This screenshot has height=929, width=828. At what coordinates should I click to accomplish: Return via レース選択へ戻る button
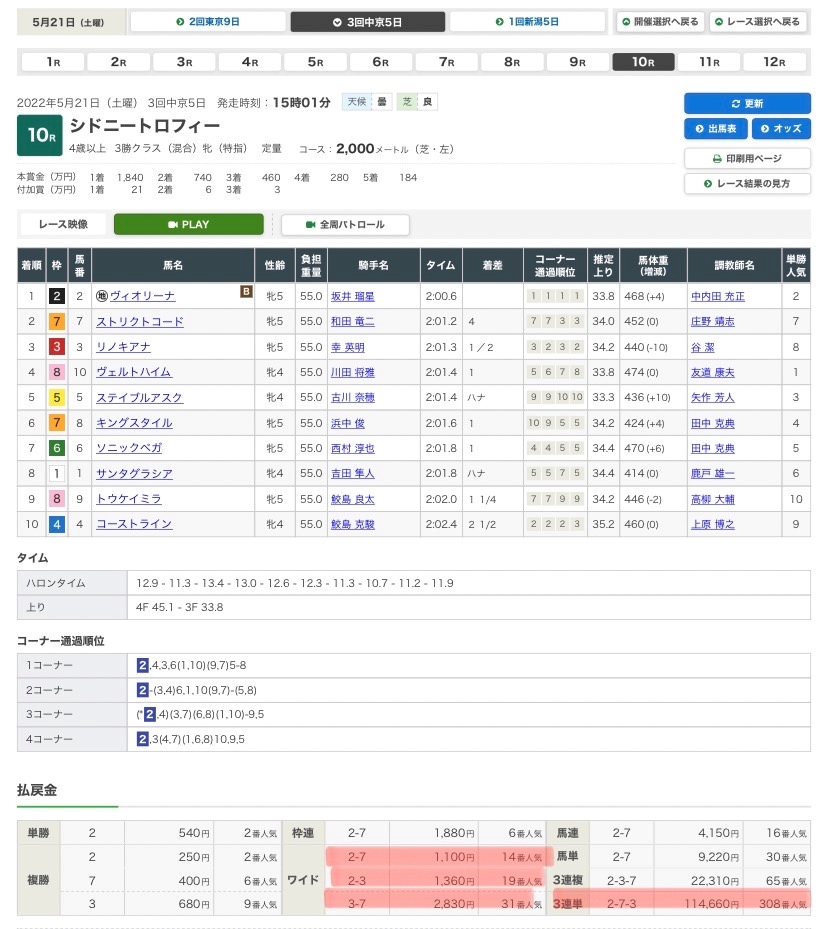coord(757,21)
